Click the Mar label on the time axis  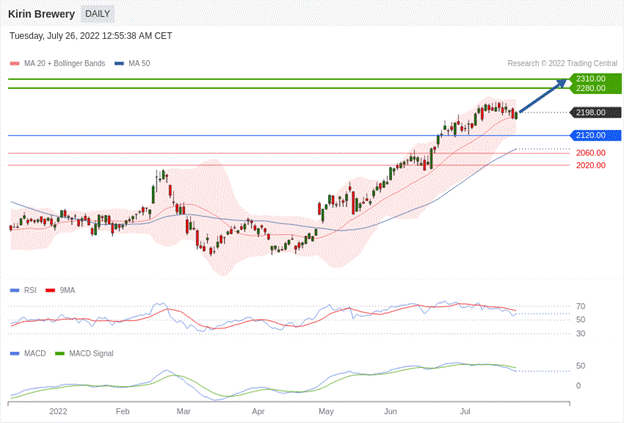point(183,411)
